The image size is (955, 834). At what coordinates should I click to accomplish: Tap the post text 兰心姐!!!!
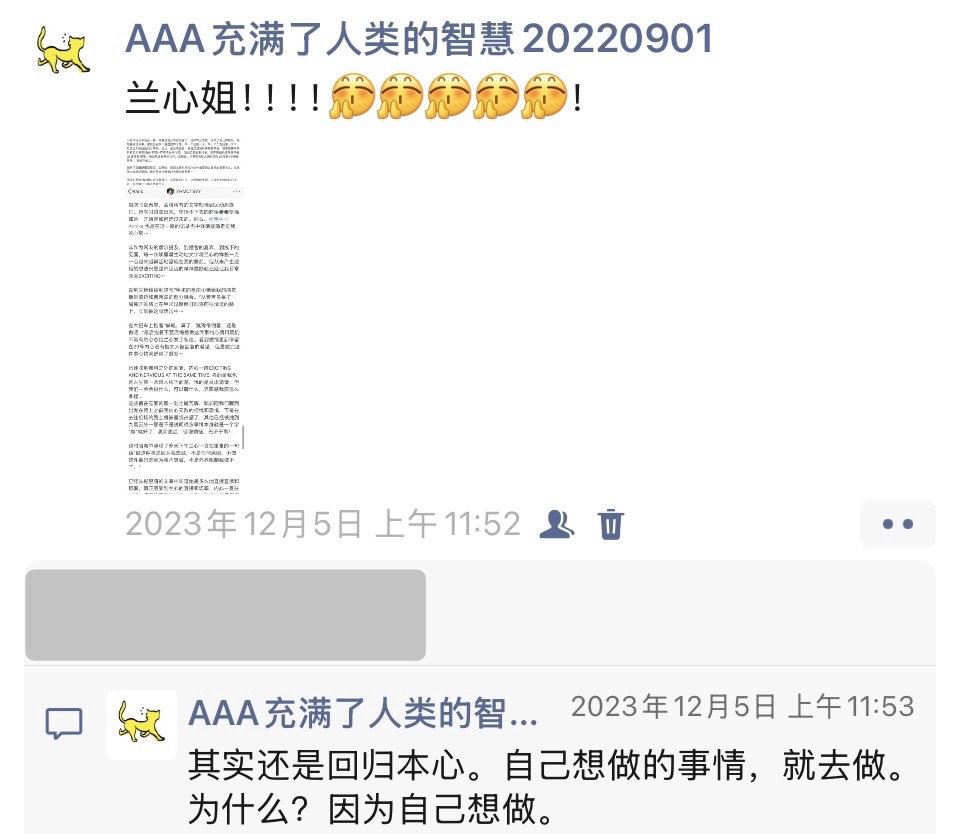pyautogui.click(x=224, y=97)
